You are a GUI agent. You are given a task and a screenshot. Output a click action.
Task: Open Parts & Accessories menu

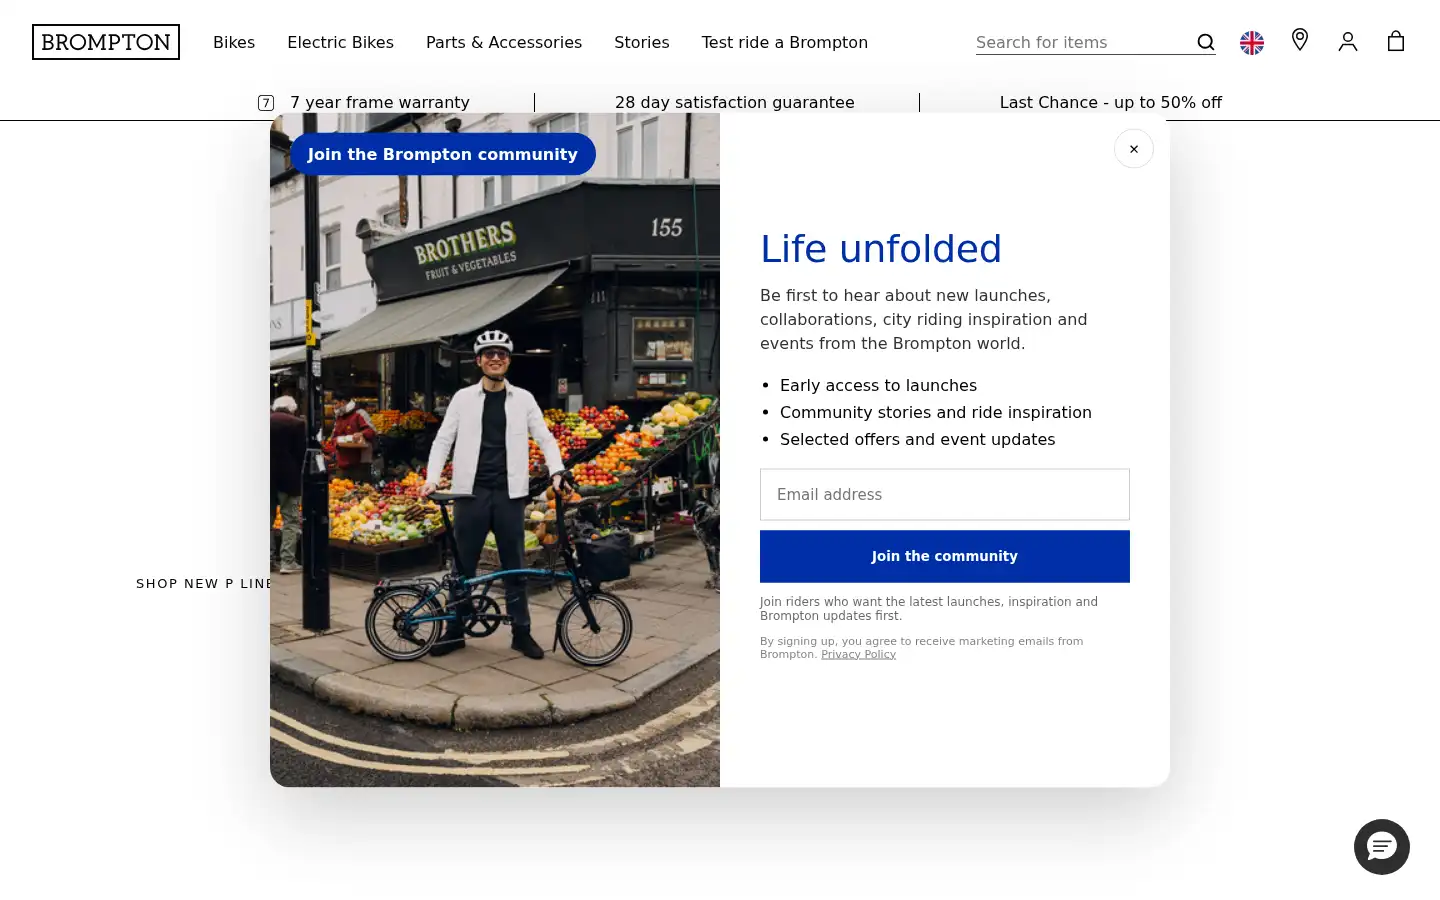[504, 42]
